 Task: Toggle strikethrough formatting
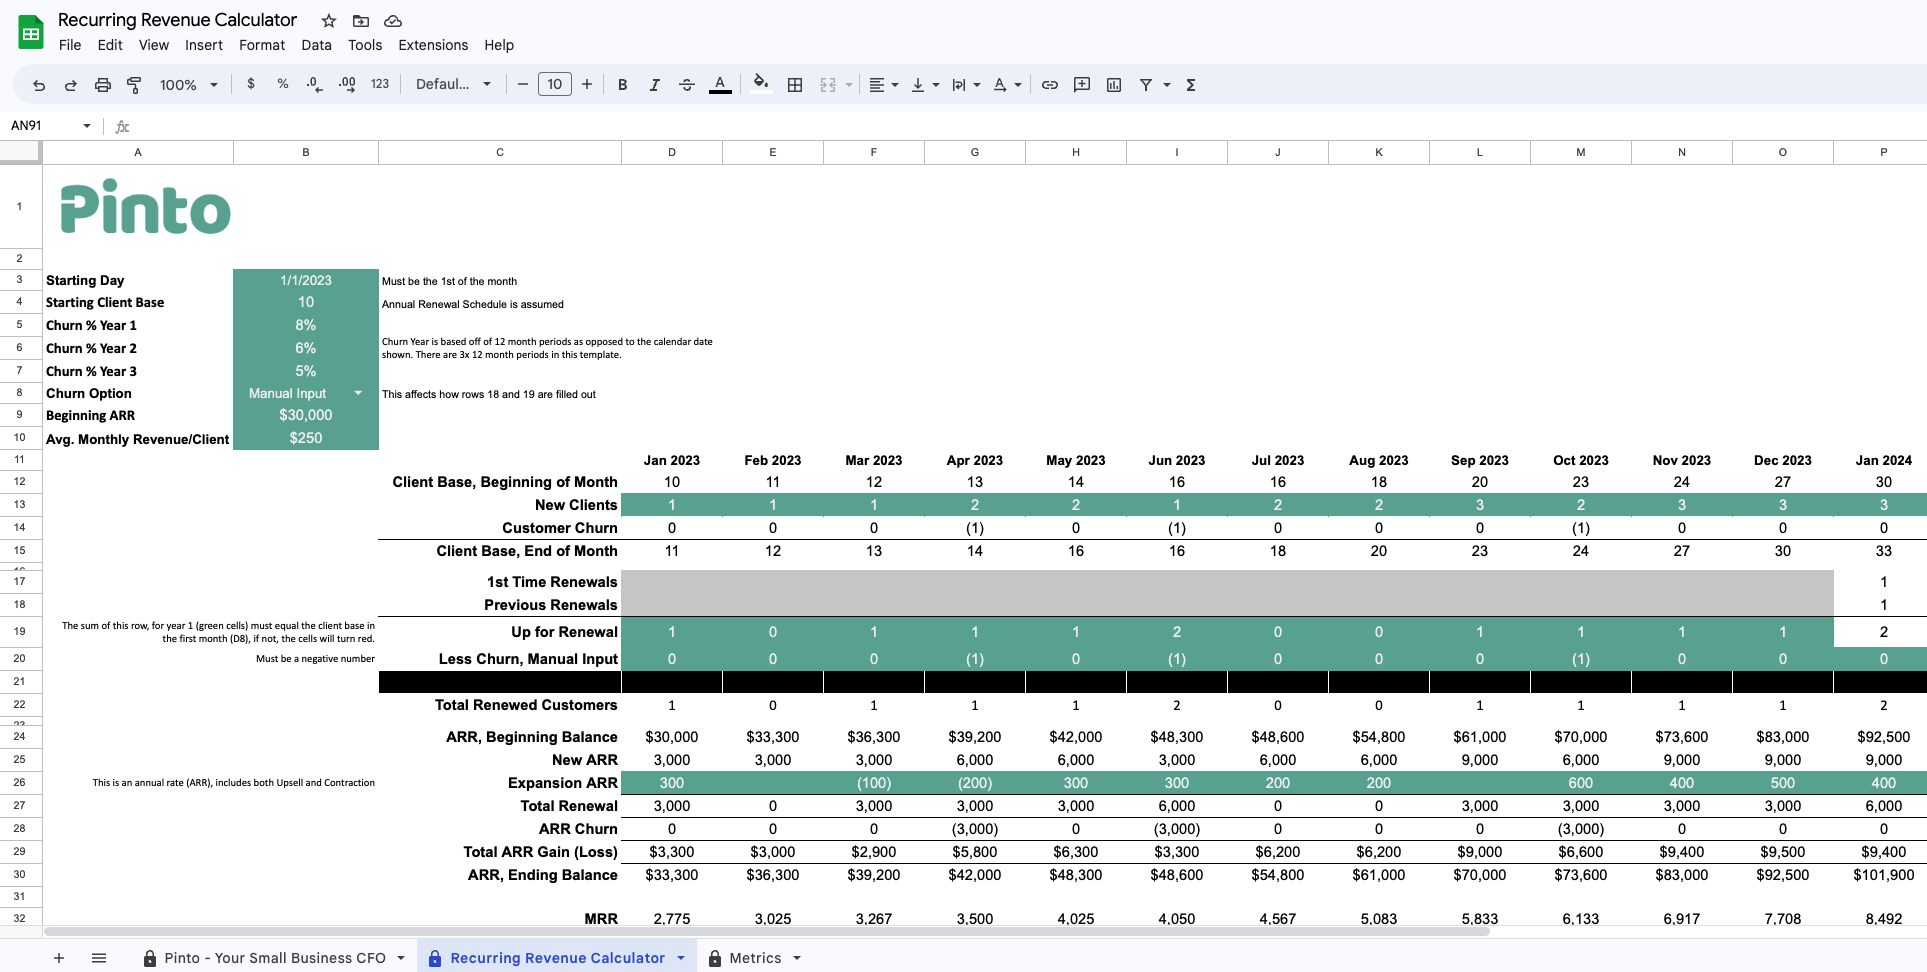[687, 85]
